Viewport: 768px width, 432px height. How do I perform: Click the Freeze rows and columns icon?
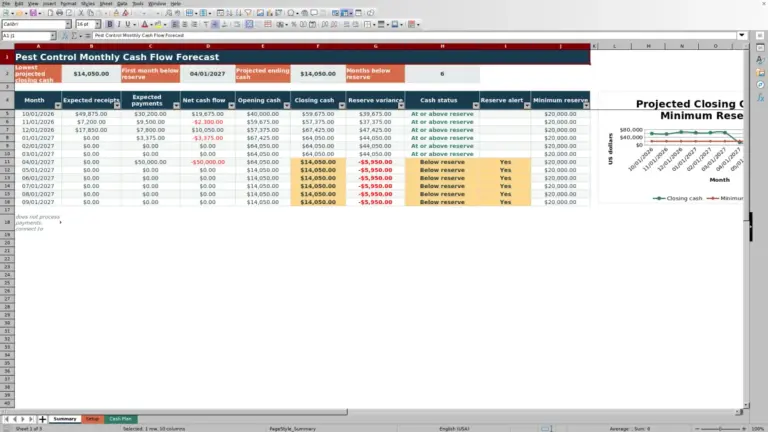click(345, 13)
